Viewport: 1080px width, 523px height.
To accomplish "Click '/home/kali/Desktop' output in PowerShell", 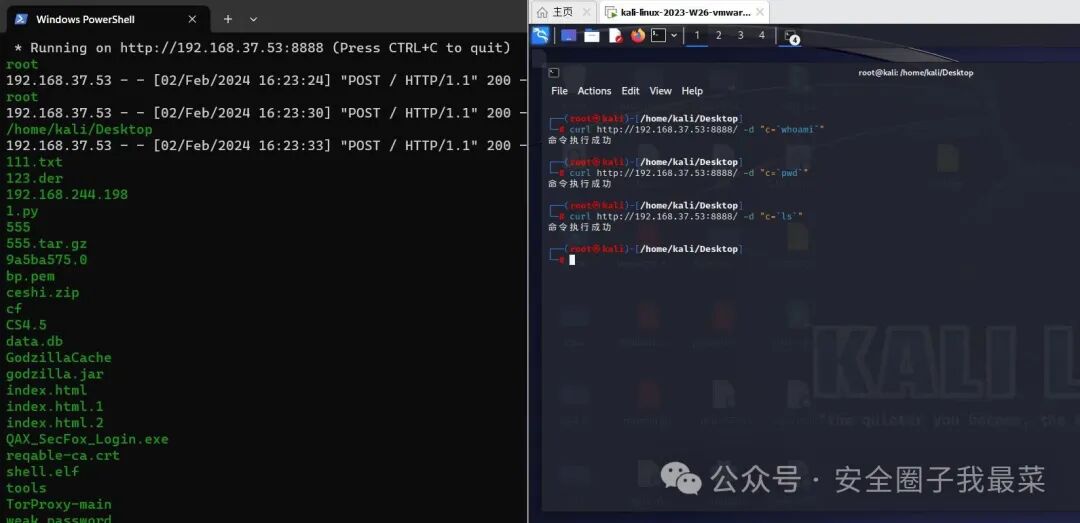I will click(79, 130).
